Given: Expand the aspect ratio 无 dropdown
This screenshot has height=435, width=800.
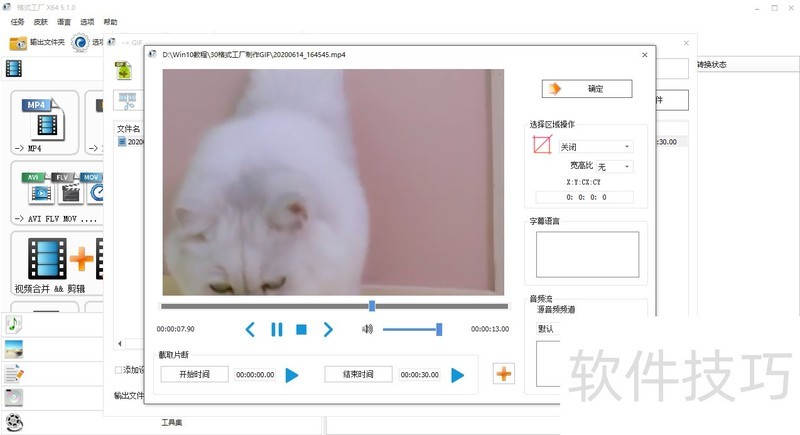Looking at the screenshot, I should (x=614, y=166).
